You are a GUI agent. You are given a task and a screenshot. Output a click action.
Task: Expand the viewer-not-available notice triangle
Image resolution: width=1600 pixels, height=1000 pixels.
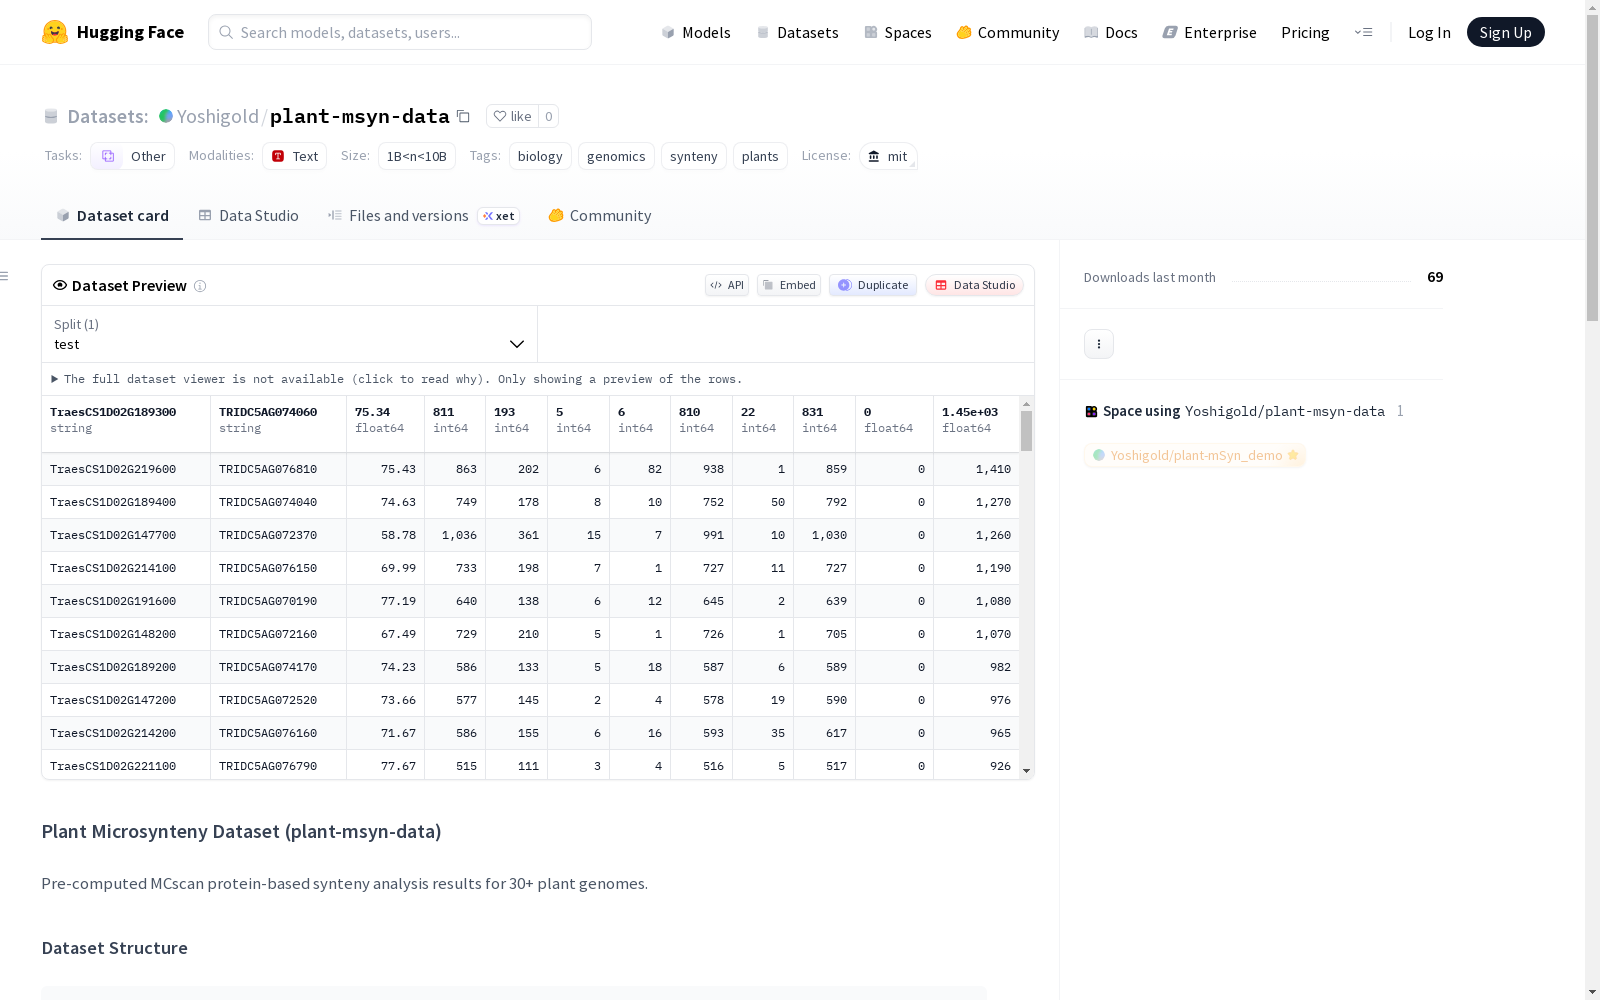click(x=55, y=379)
